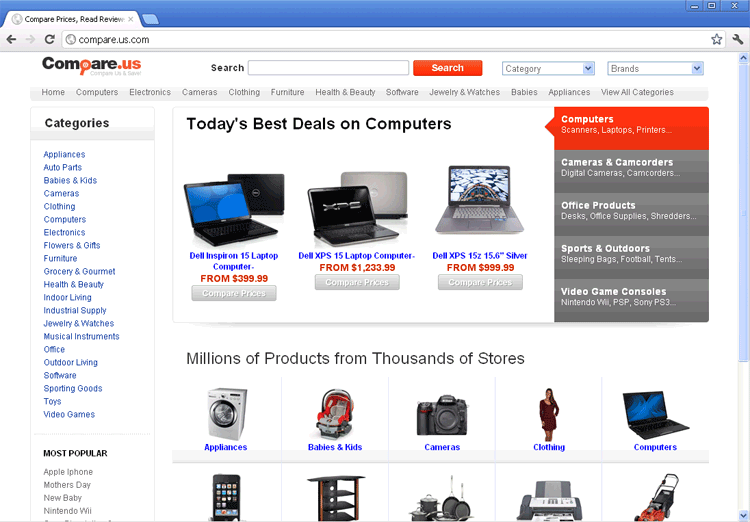Compare prices for Dell Inspiron 15
The width and height of the screenshot is (750, 522).
tap(234, 293)
